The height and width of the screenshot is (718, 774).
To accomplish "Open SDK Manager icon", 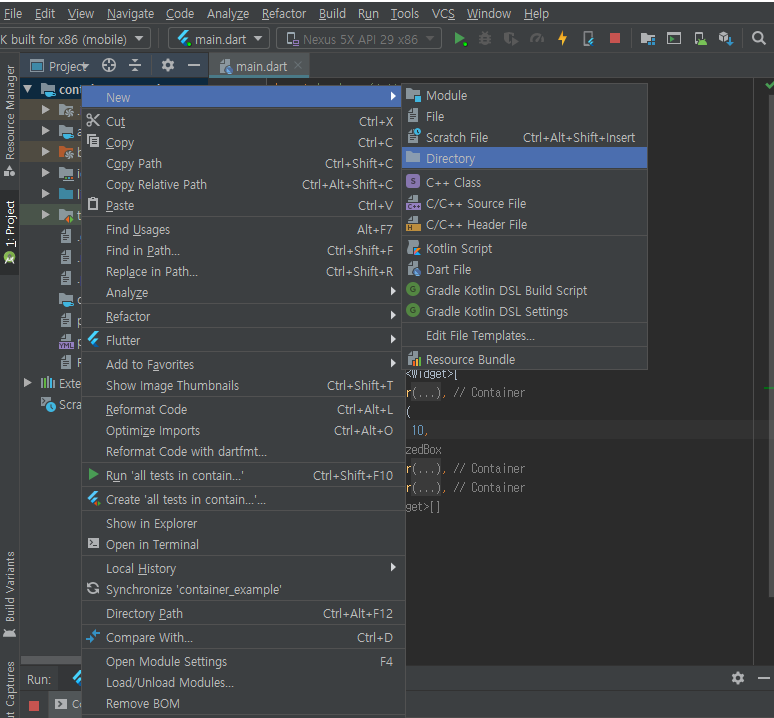I will coord(726,38).
